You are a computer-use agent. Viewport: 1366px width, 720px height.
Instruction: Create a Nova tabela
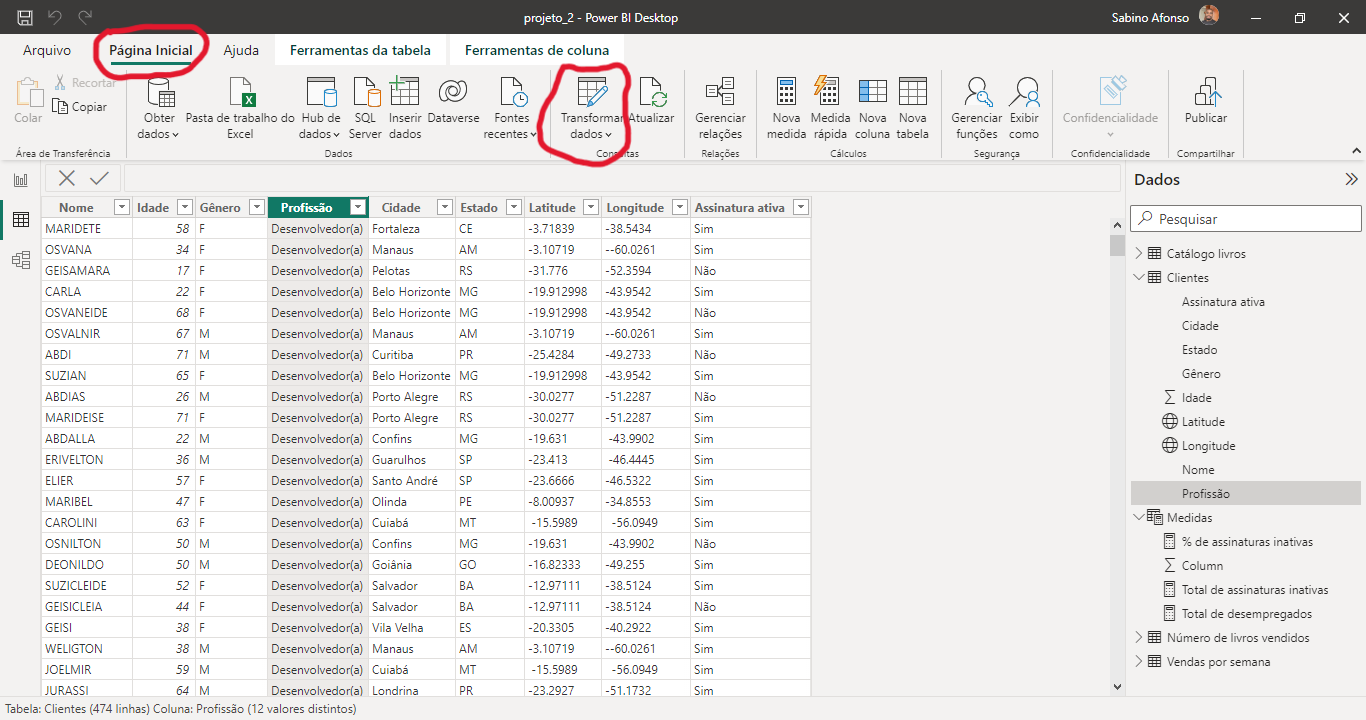coord(912,109)
